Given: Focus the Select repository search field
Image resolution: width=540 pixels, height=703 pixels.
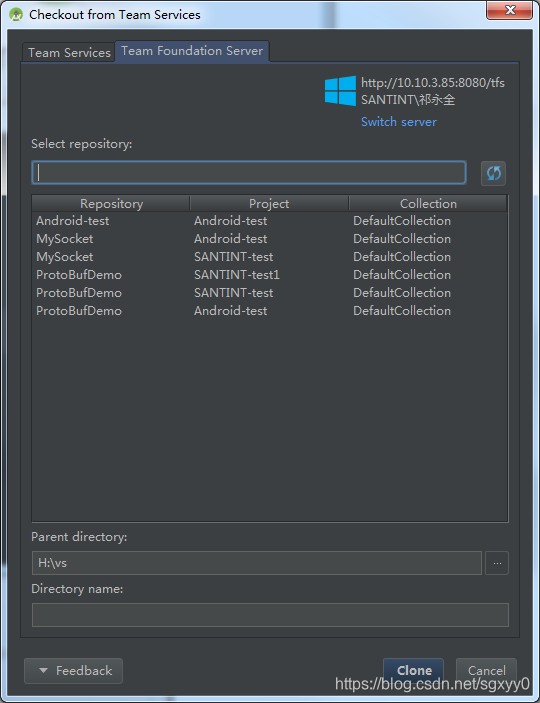Looking at the screenshot, I should (x=249, y=173).
